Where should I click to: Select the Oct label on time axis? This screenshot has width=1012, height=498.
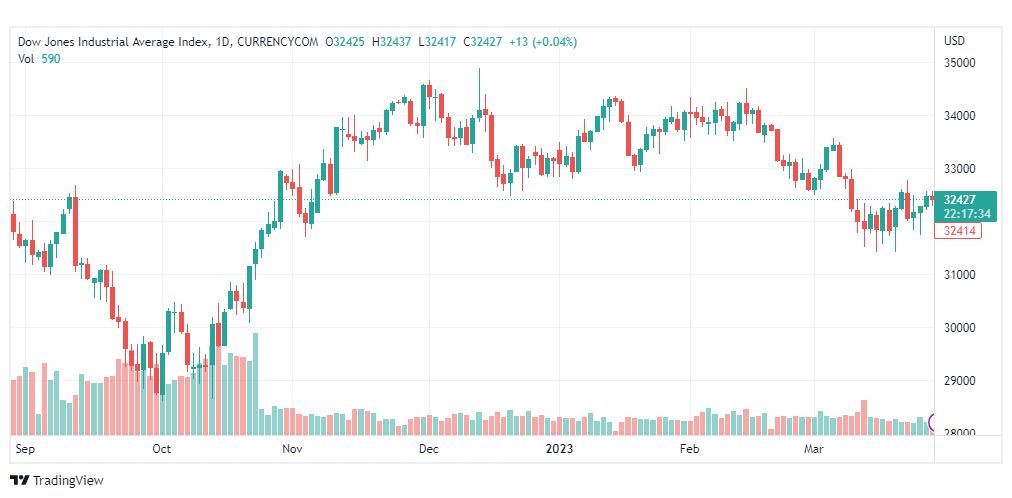(162, 449)
